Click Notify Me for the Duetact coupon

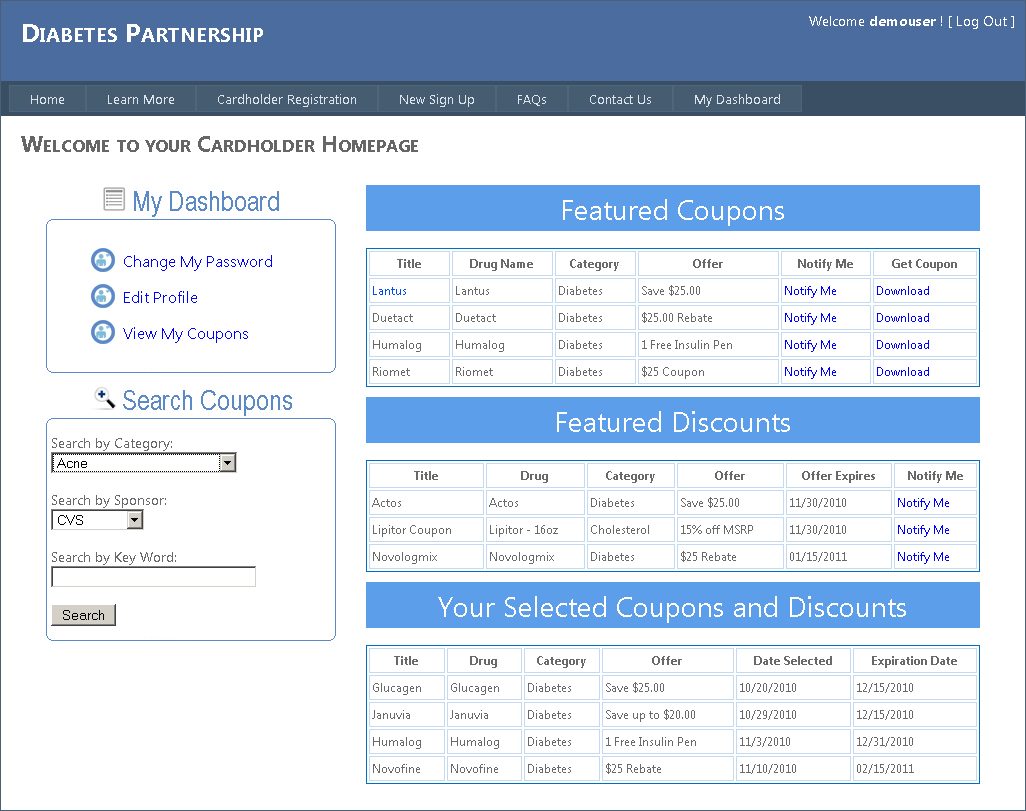click(810, 317)
